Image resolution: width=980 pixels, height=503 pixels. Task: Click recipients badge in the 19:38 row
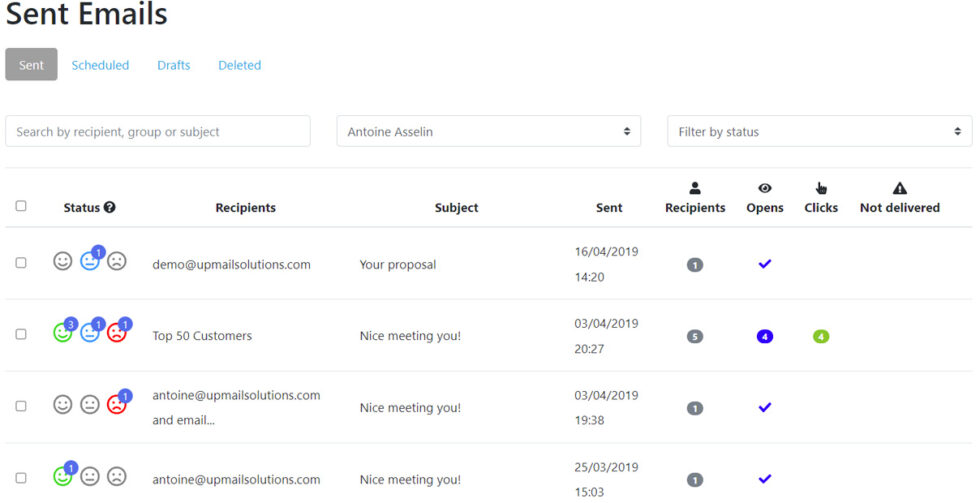694,409
